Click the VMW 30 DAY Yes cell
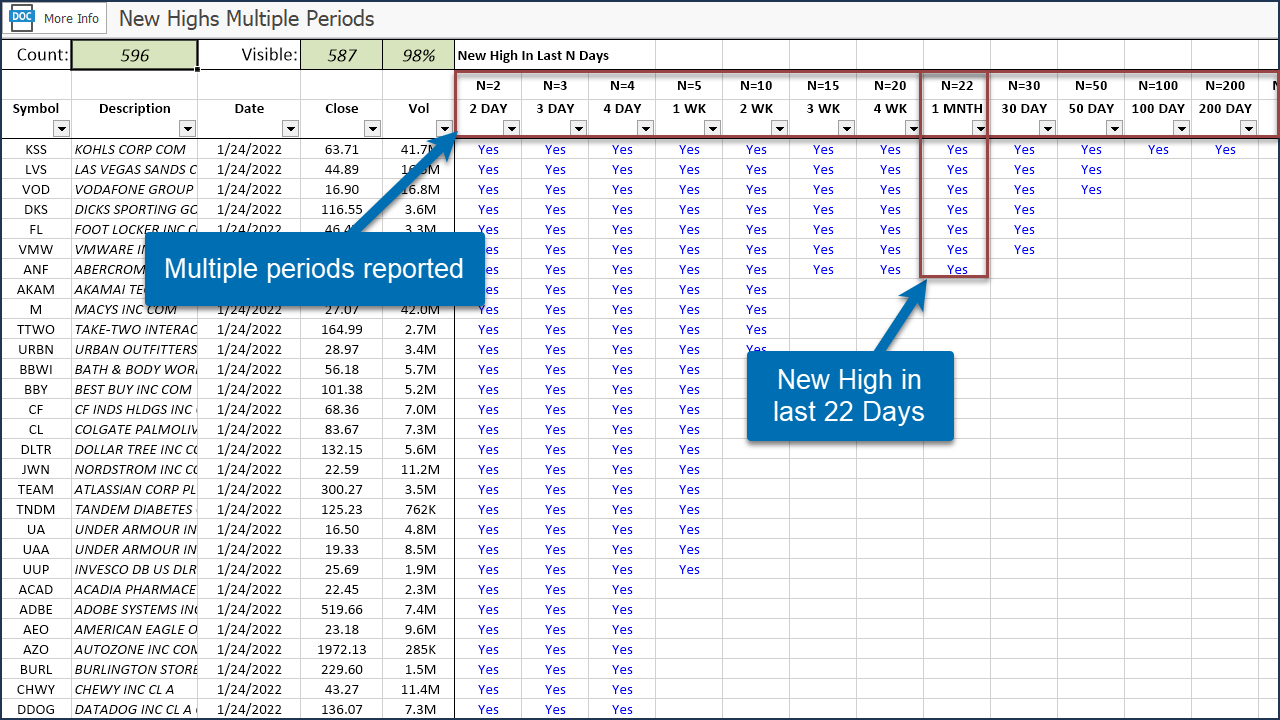The height and width of the screenshot is (720, 1280). (x=1024, y=250)
